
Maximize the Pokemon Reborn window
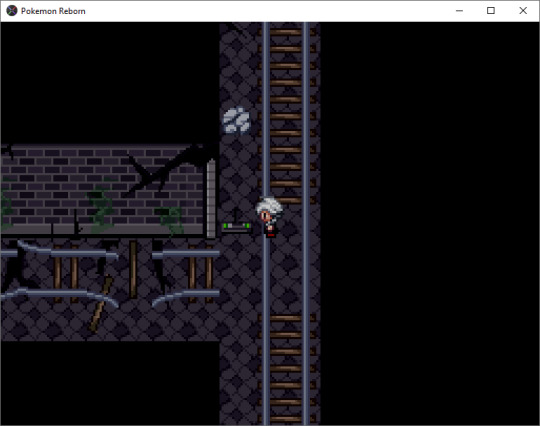[491, 11]
